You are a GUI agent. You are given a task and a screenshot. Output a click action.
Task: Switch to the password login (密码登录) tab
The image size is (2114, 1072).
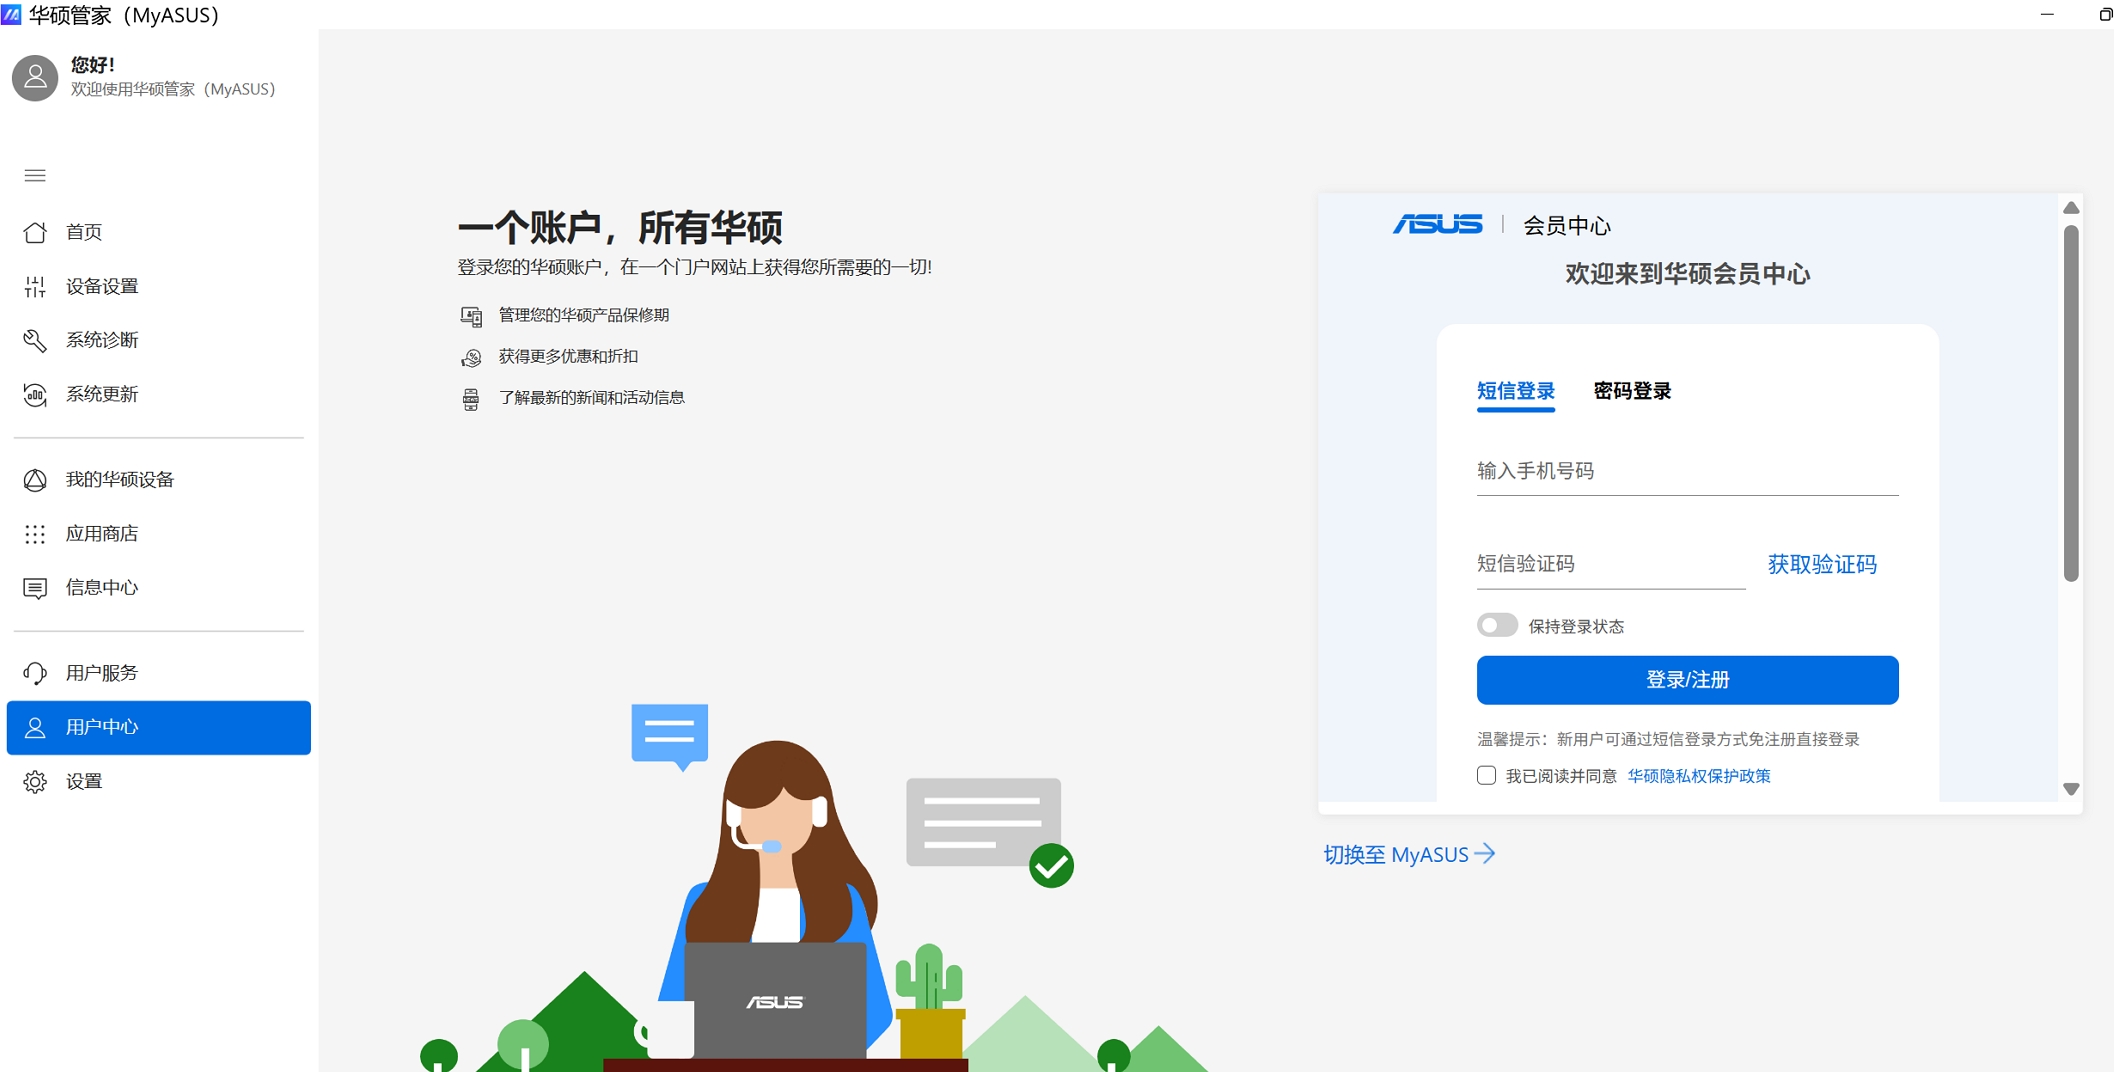coord(1632,391)
